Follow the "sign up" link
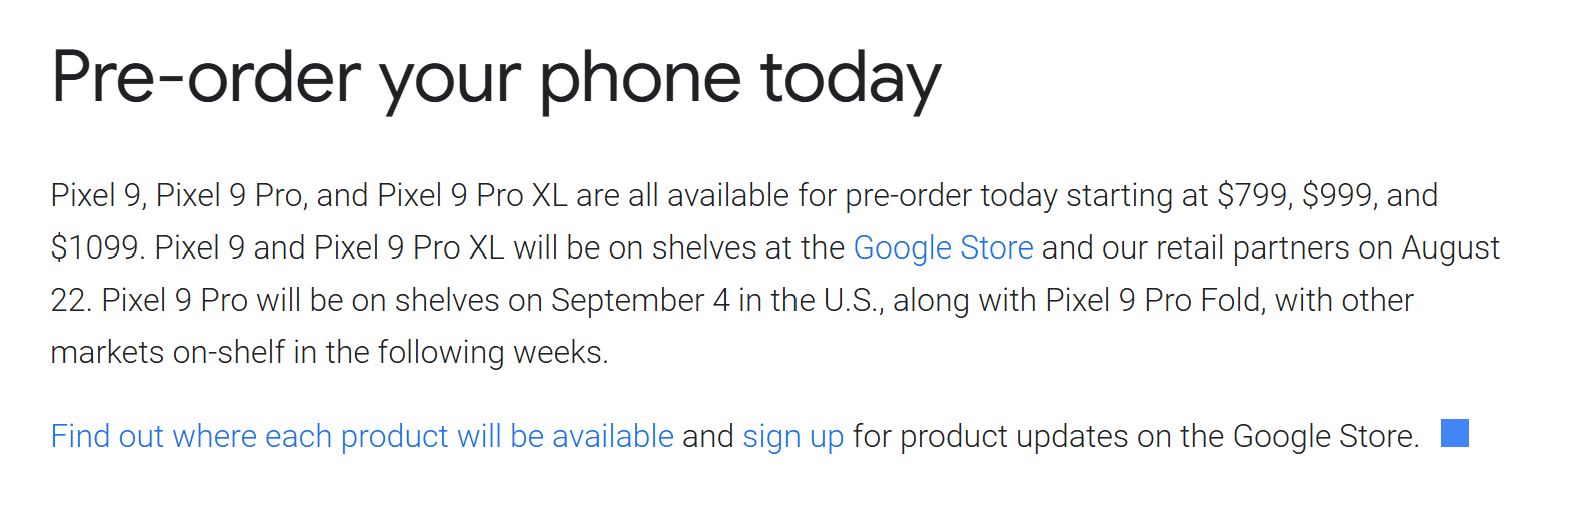The width and height of the screenshot is (1586, 508). 793,436
